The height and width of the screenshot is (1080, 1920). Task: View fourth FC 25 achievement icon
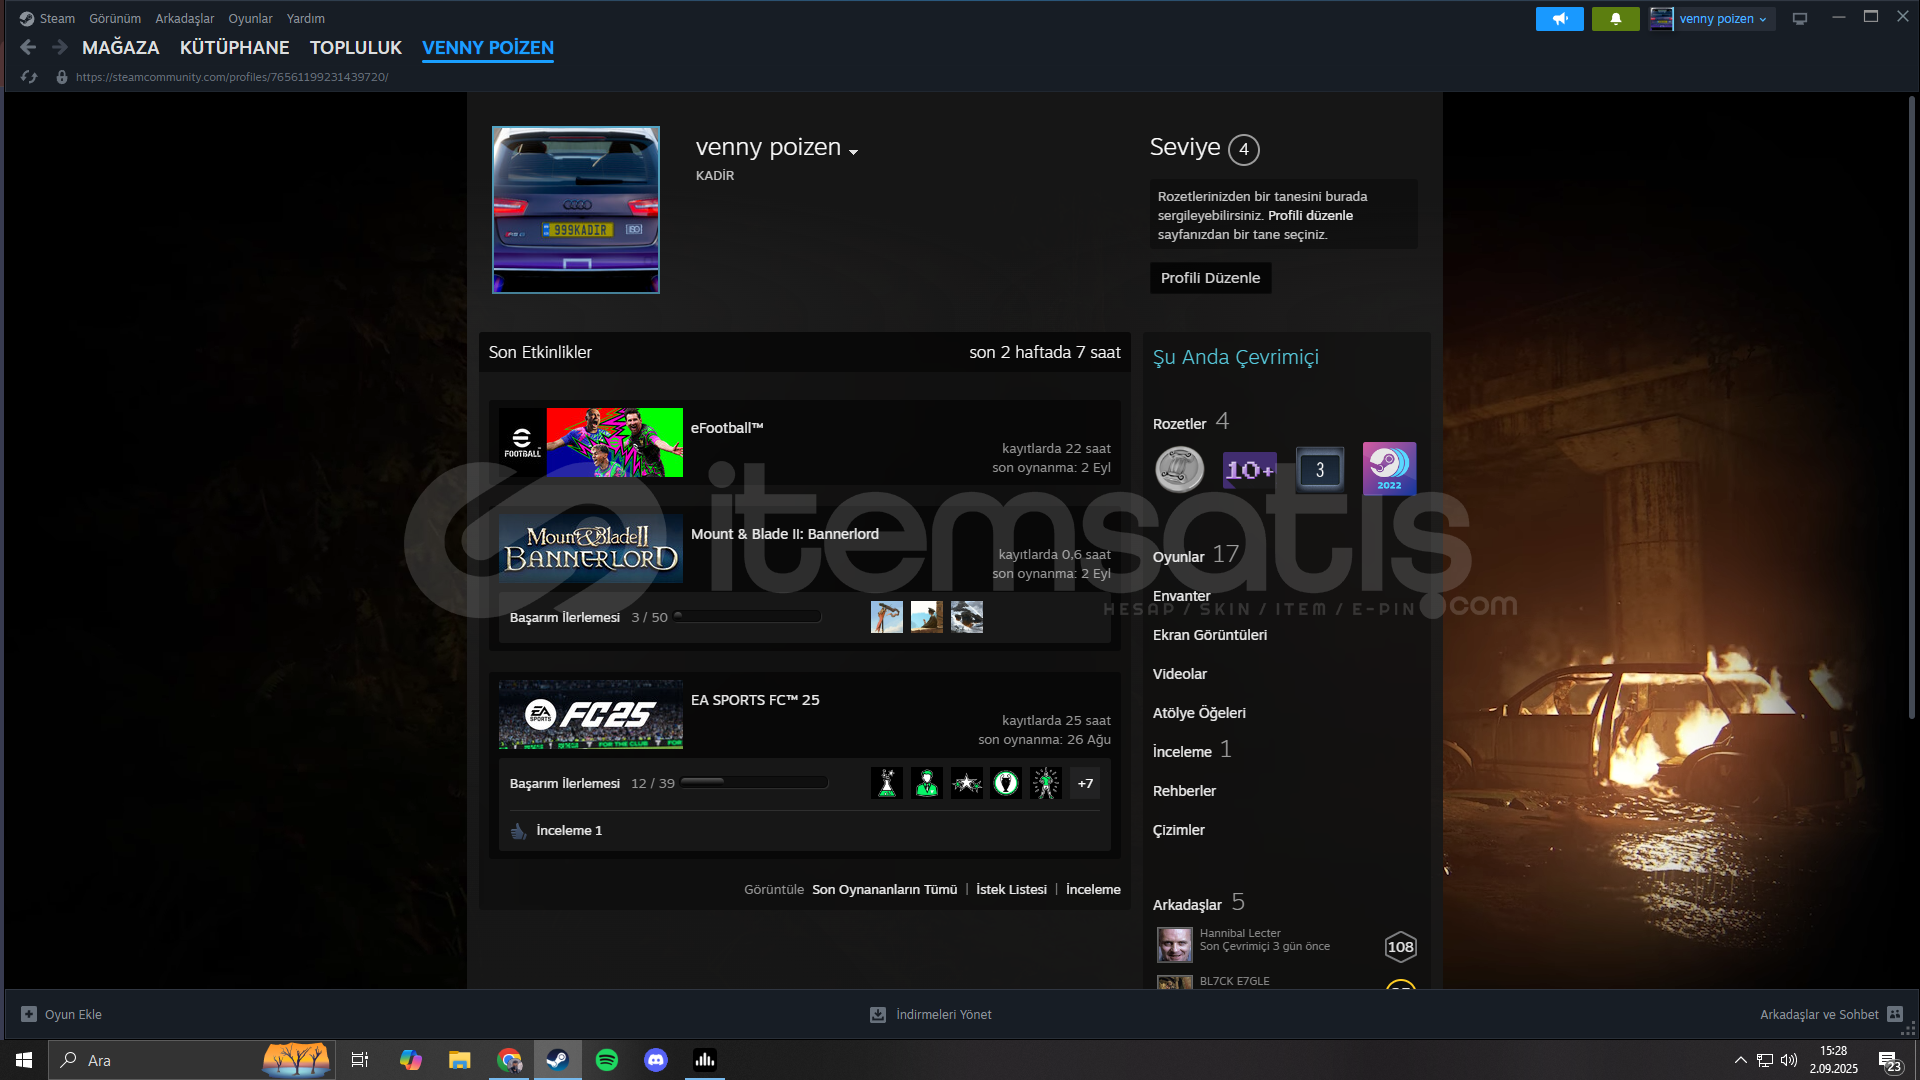coord(1006,783)
